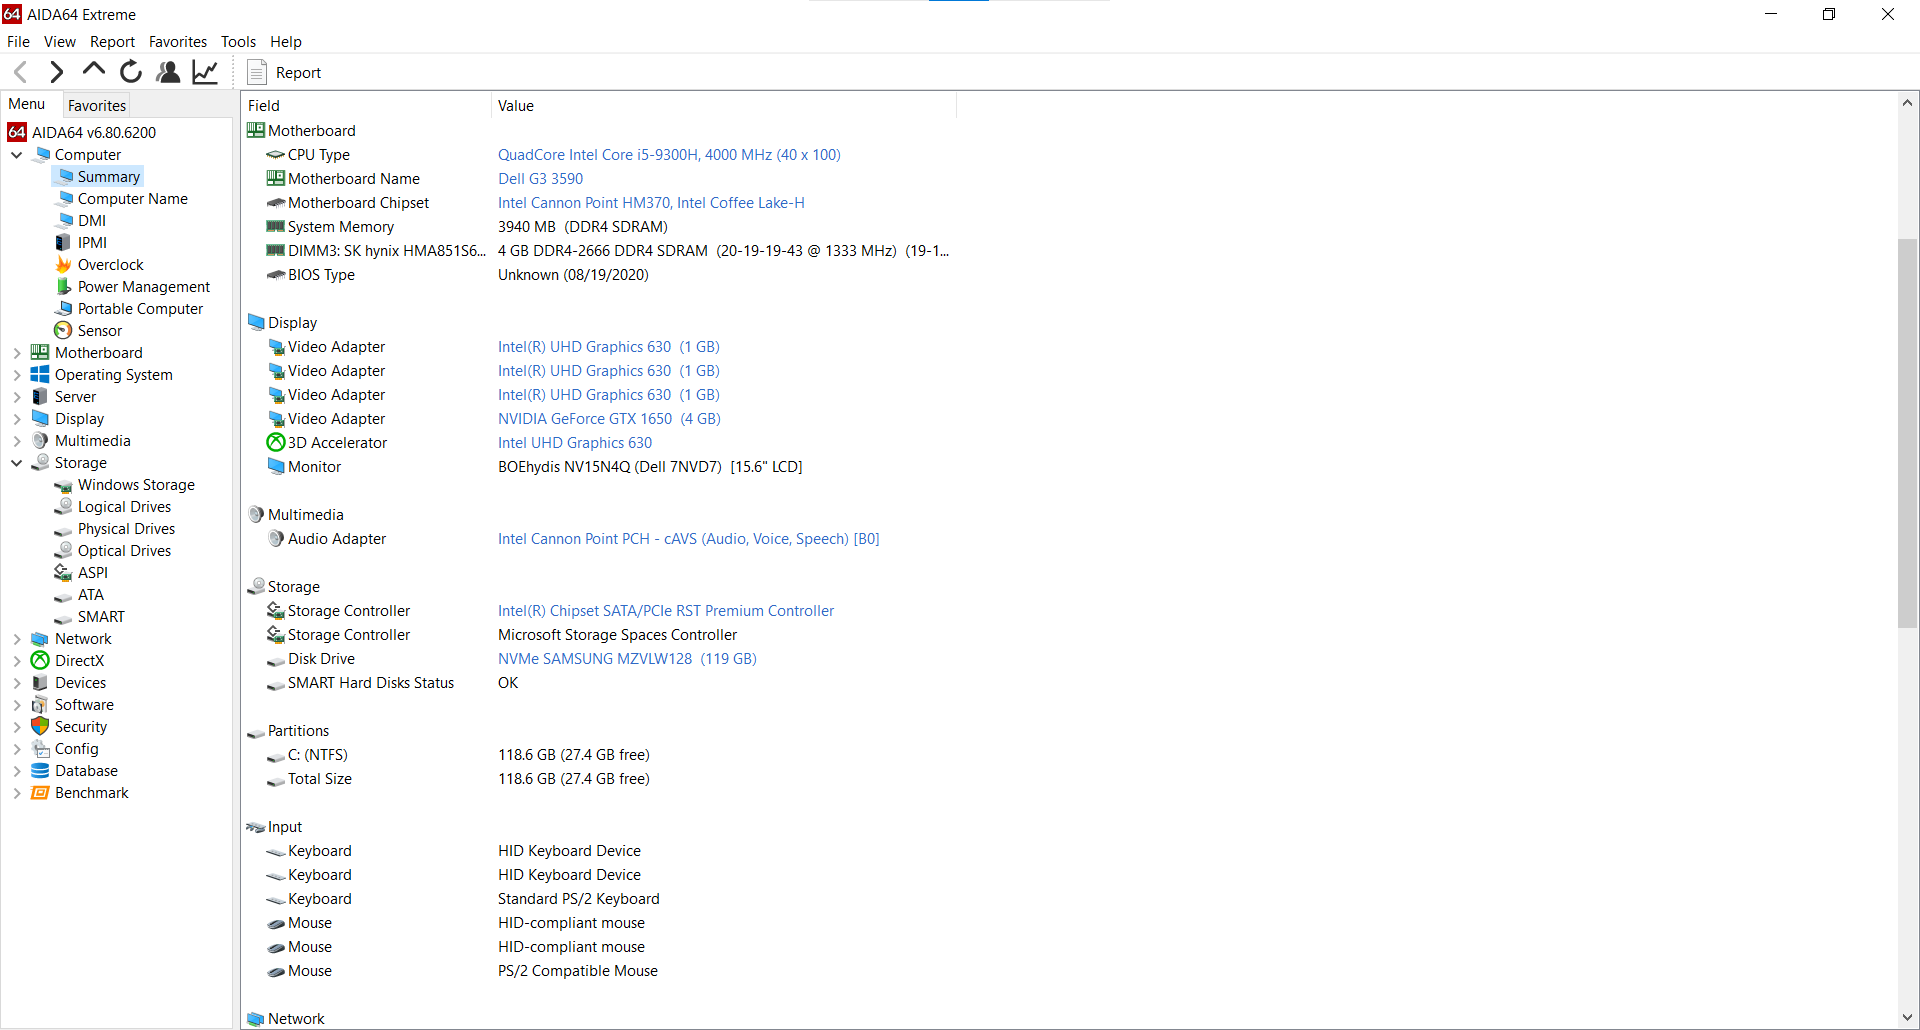Click the Up level arrow icon
The image size is (1920, 1030).
(x=94, y=70)
